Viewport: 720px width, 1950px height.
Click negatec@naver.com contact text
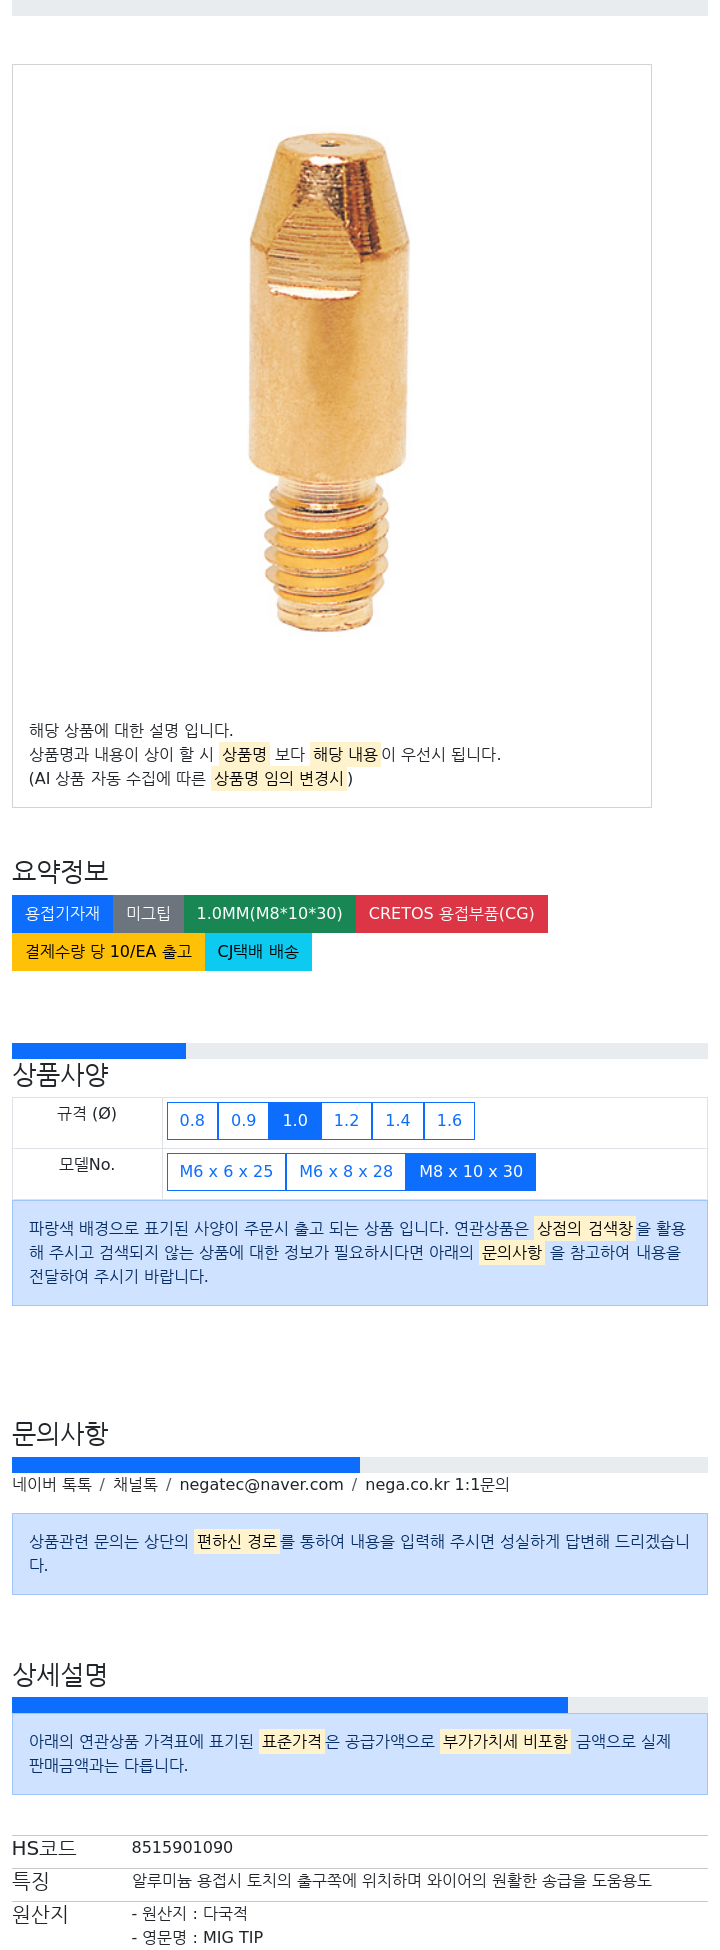coord(261,1485)
